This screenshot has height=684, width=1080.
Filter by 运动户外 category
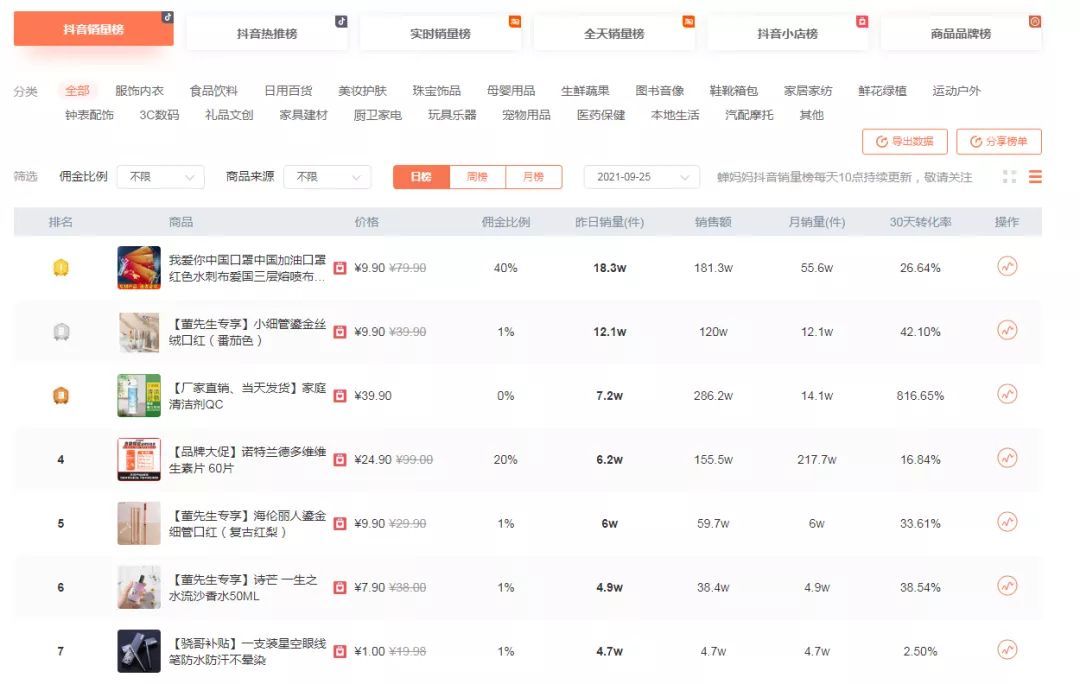[x=957, y=90]
